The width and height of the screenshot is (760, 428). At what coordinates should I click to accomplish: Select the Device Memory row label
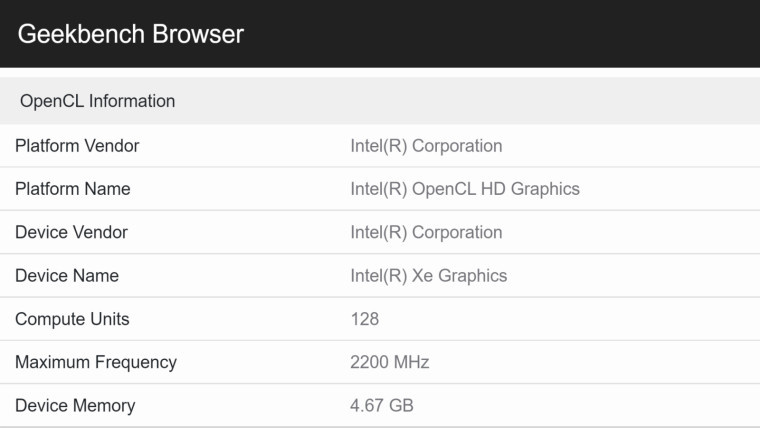[x=75, y=406]
